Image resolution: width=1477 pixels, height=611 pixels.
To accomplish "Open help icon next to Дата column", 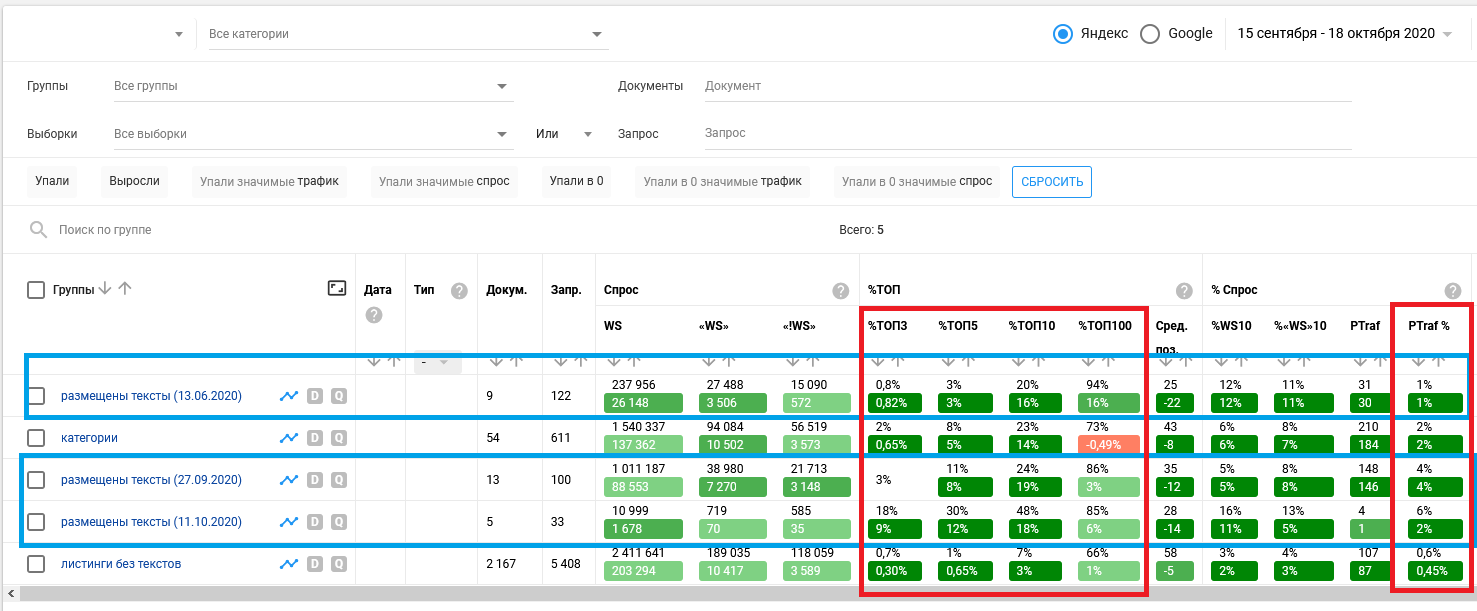I will click(x=373, y=315).
